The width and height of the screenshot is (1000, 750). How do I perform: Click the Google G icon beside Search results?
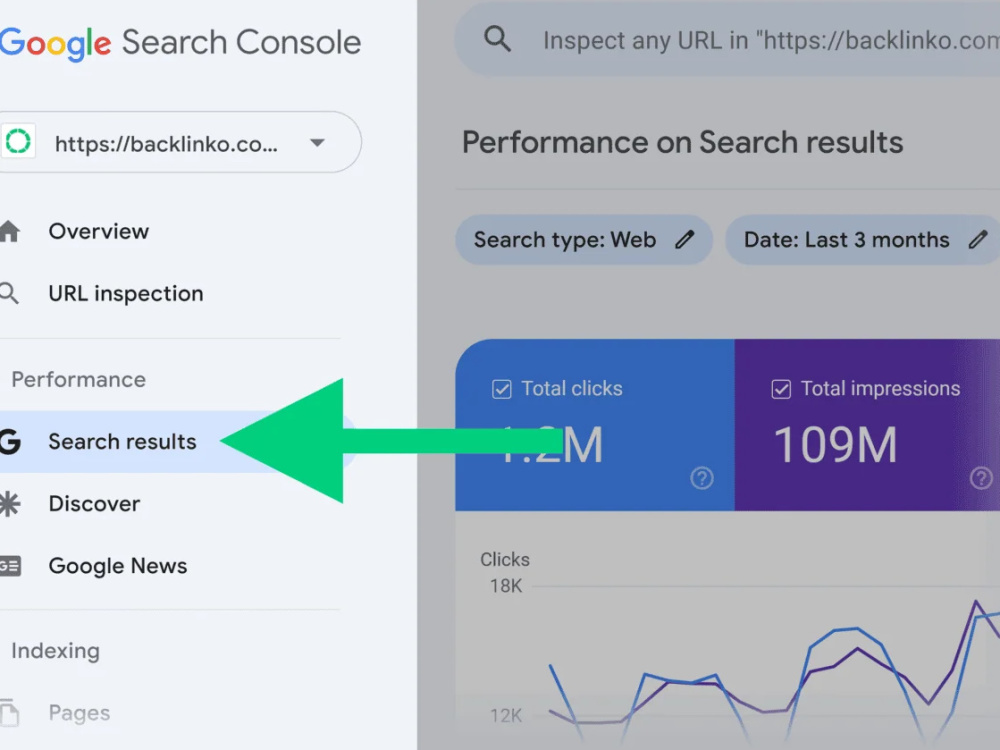pos(10,441)
